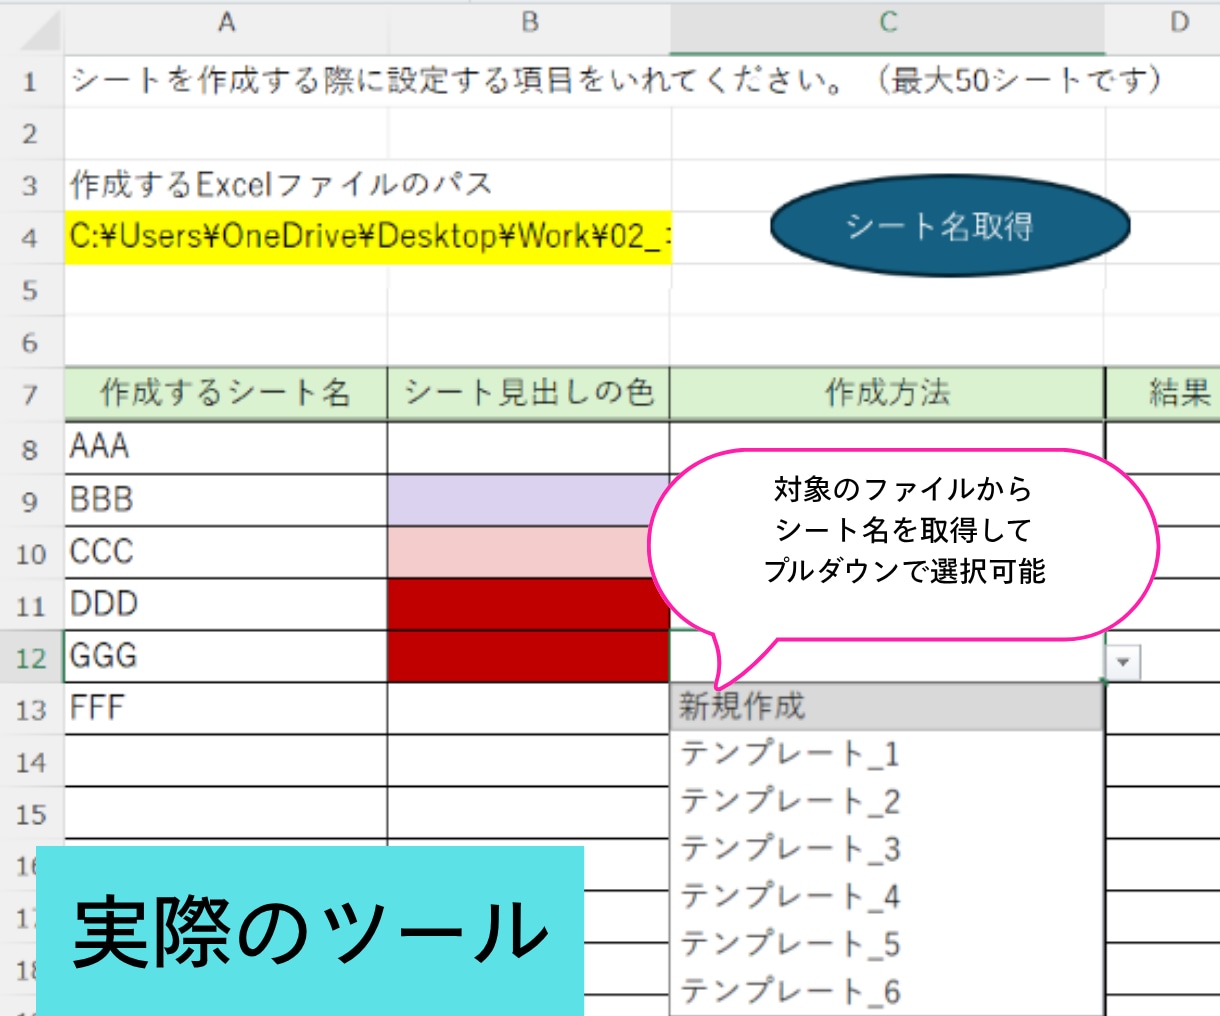1220x1016 pixels.
Task: Click the シート名取得 oval button
Action: click(x=949, y=226)
